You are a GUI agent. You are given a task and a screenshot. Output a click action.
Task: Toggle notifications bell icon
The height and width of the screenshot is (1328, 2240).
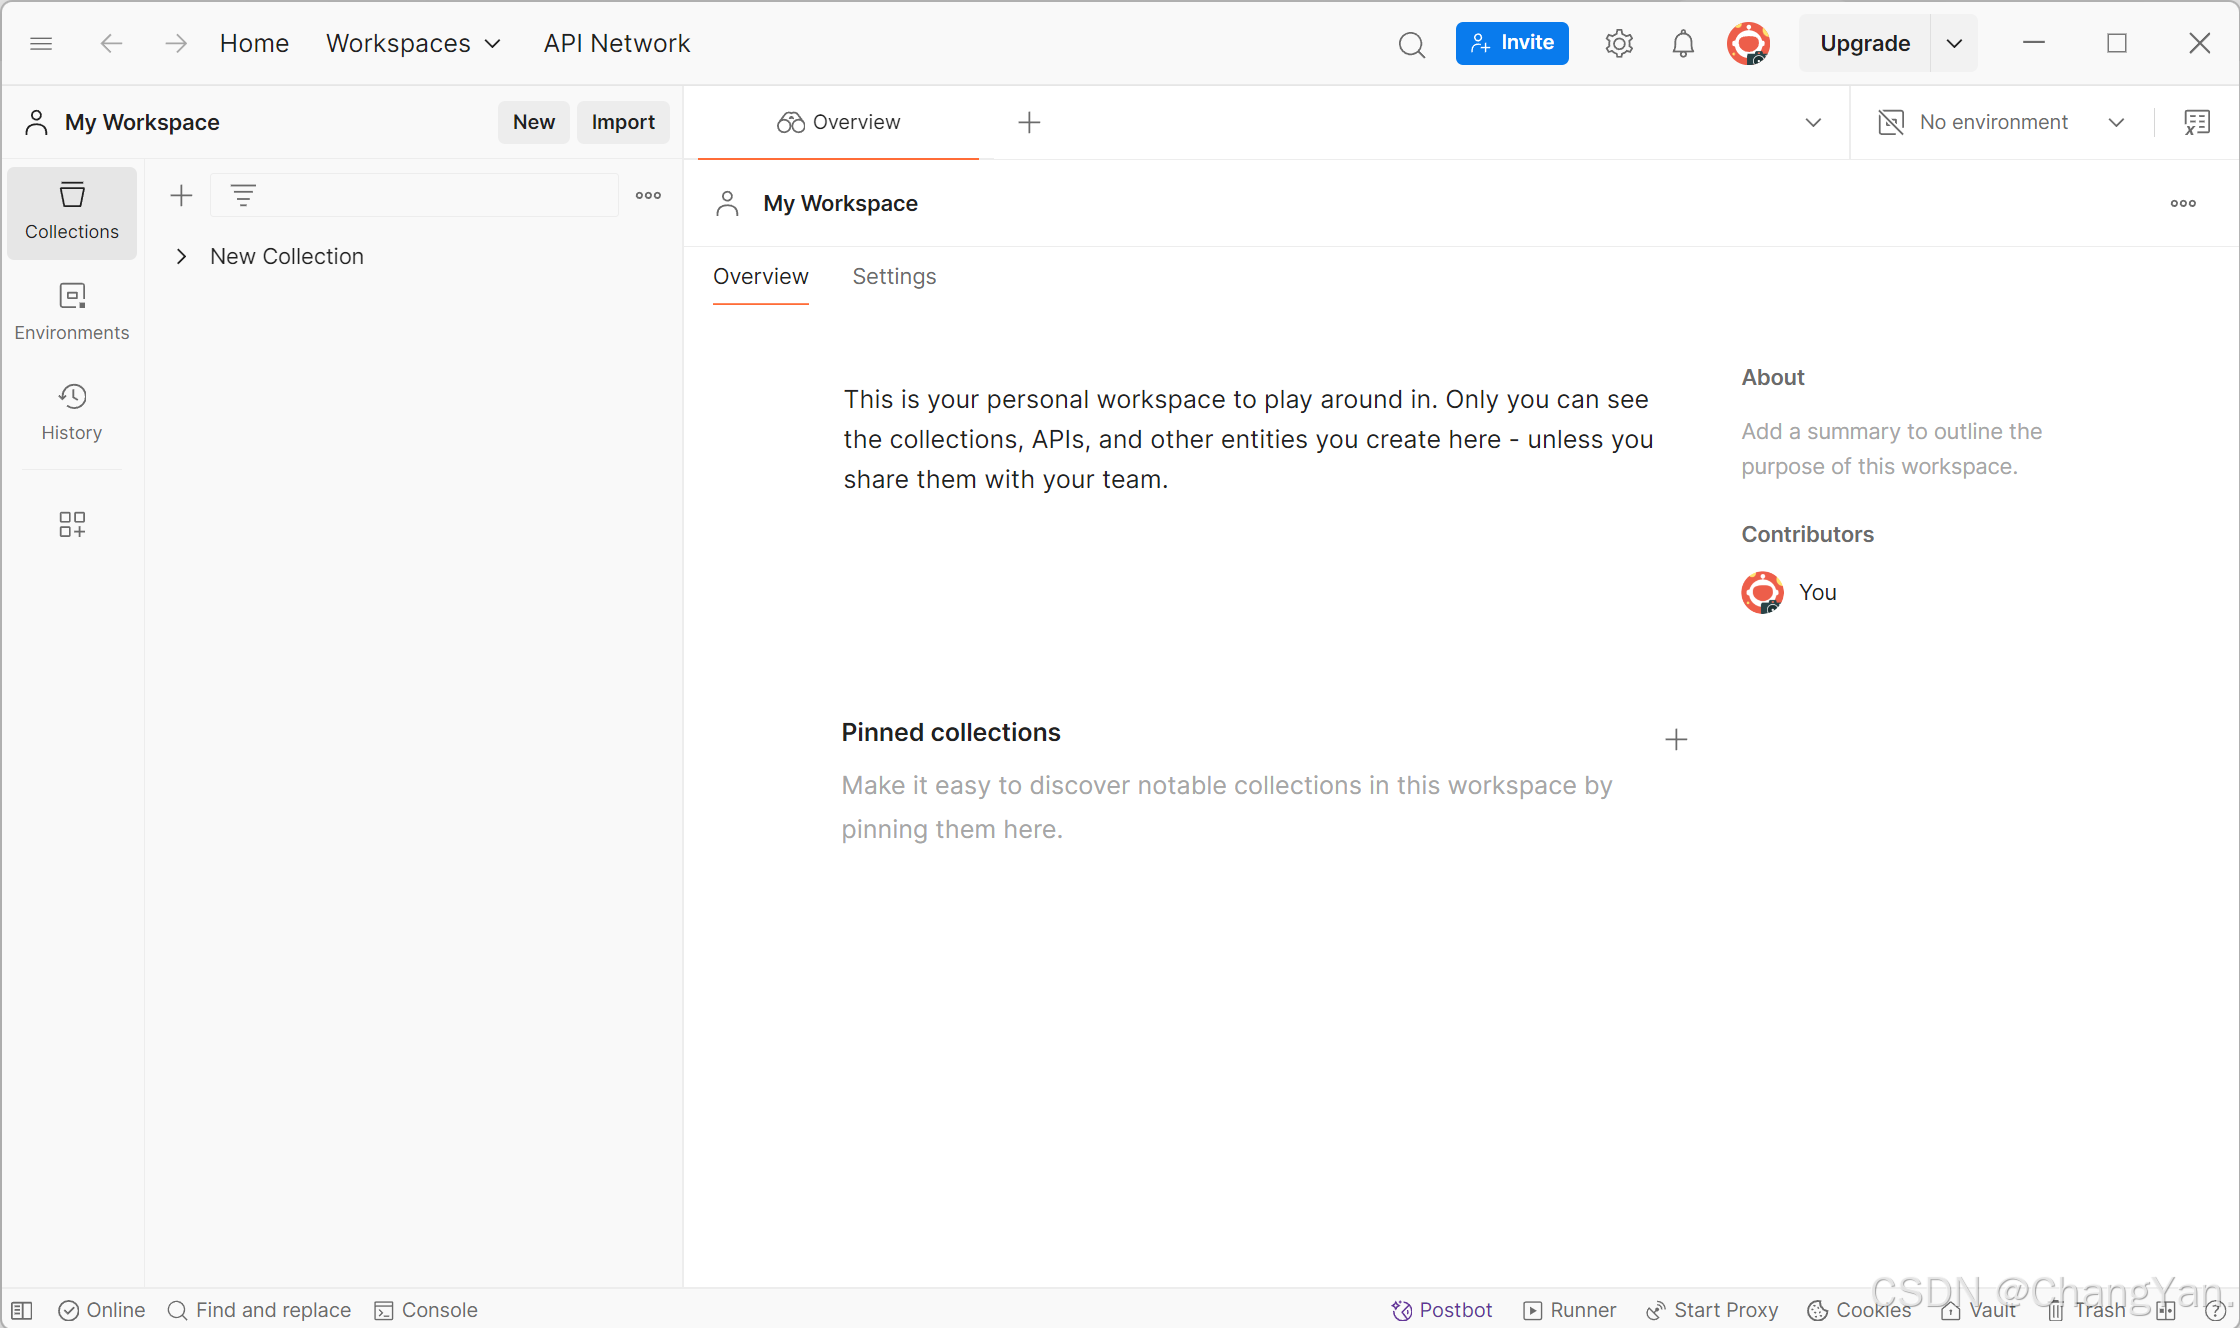(x=1680, y=43)
